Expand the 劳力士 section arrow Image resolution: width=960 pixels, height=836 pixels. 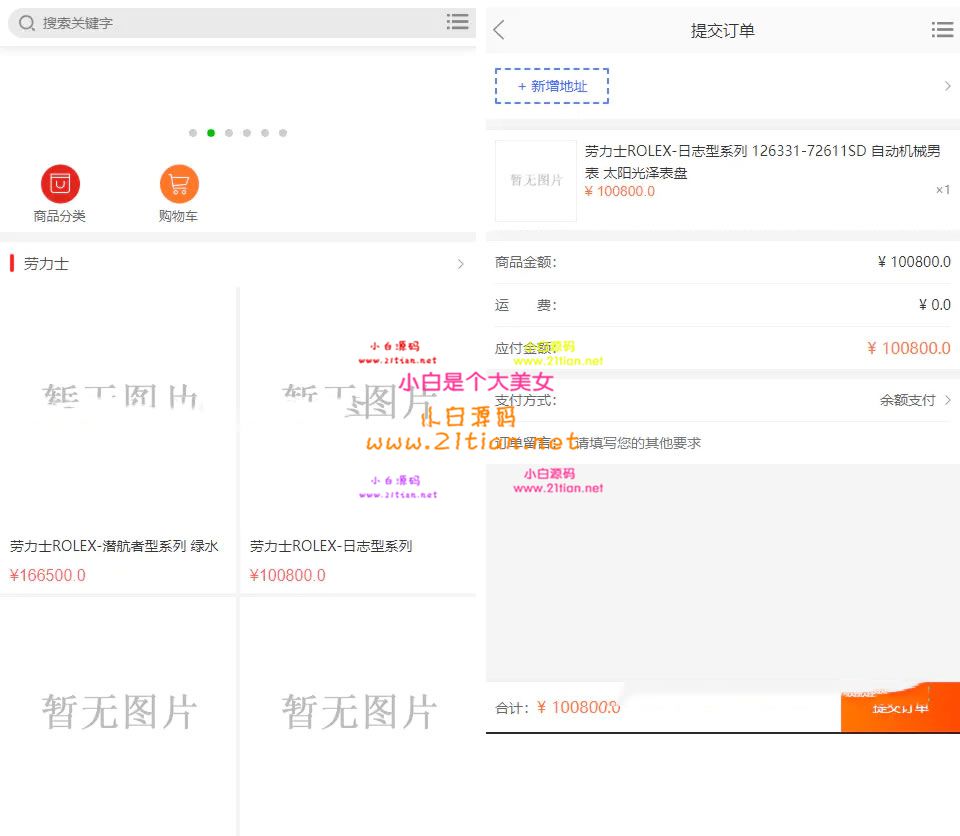[x=461, y=264]
